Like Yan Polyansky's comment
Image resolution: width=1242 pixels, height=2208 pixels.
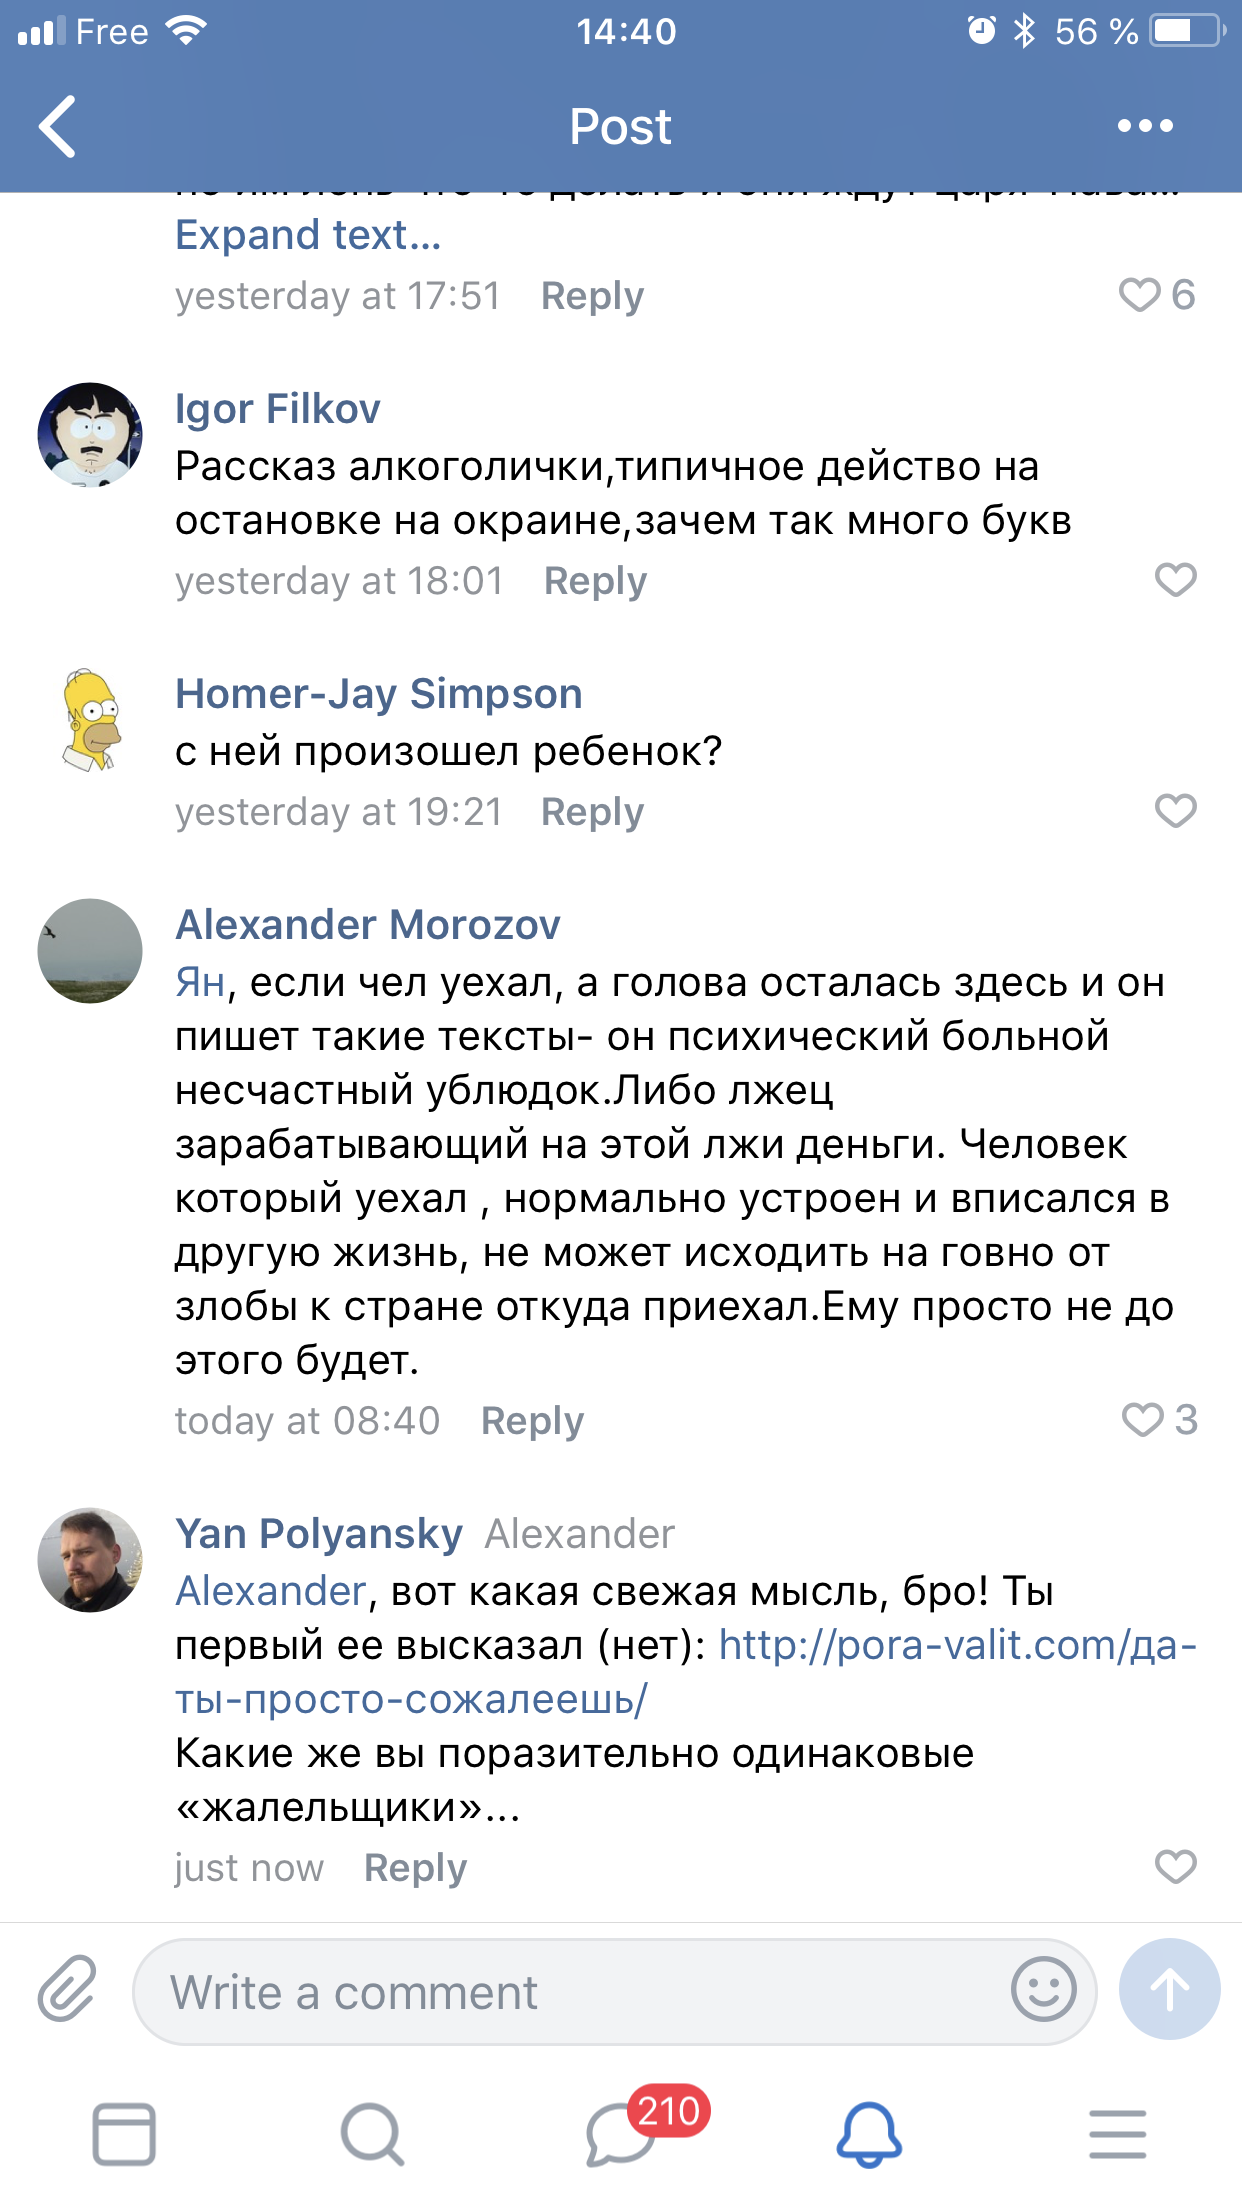click(1175, 1867)
